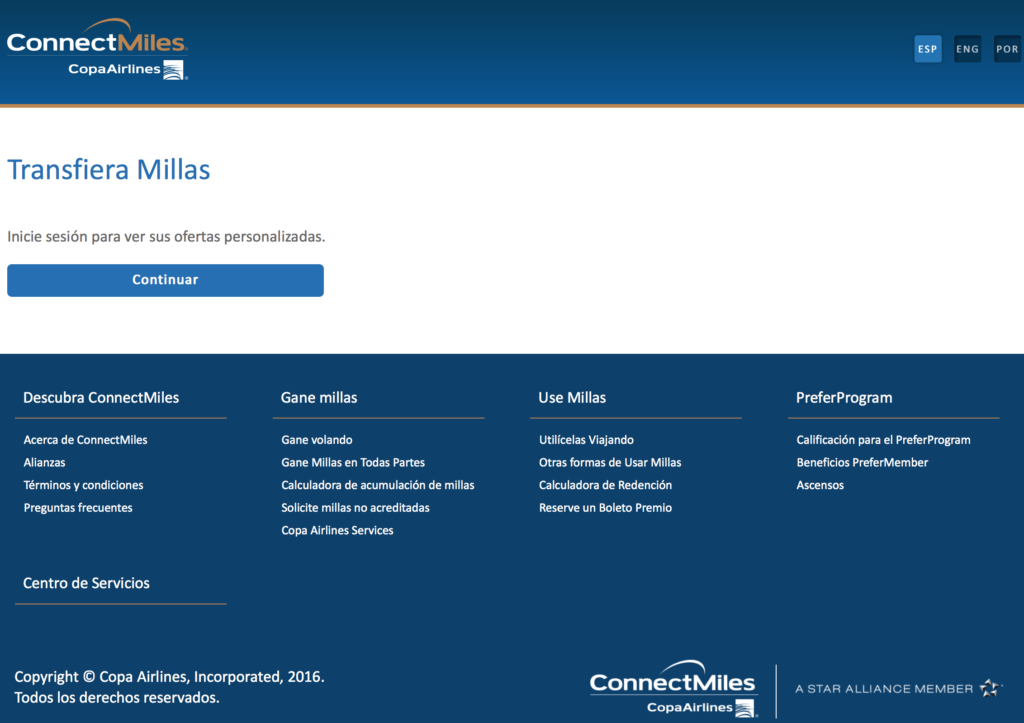Open Términos y condiciones link
Viewport: 1024px width, 723px height.
[x=84, y=485]
